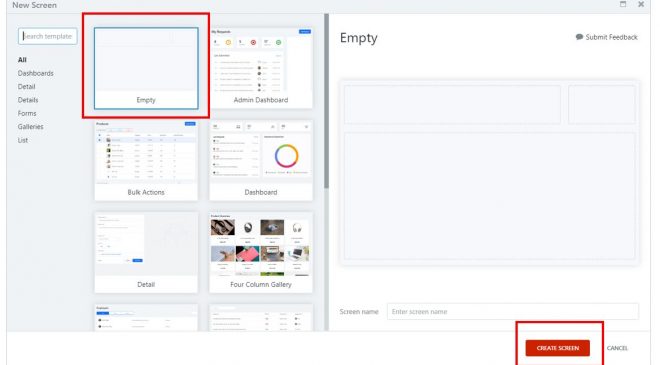Image resolution: width=660 pixels, height=365 pixels.
Task: Show the Details category templates
Action: pyautogui.click(x=28, y=100)
